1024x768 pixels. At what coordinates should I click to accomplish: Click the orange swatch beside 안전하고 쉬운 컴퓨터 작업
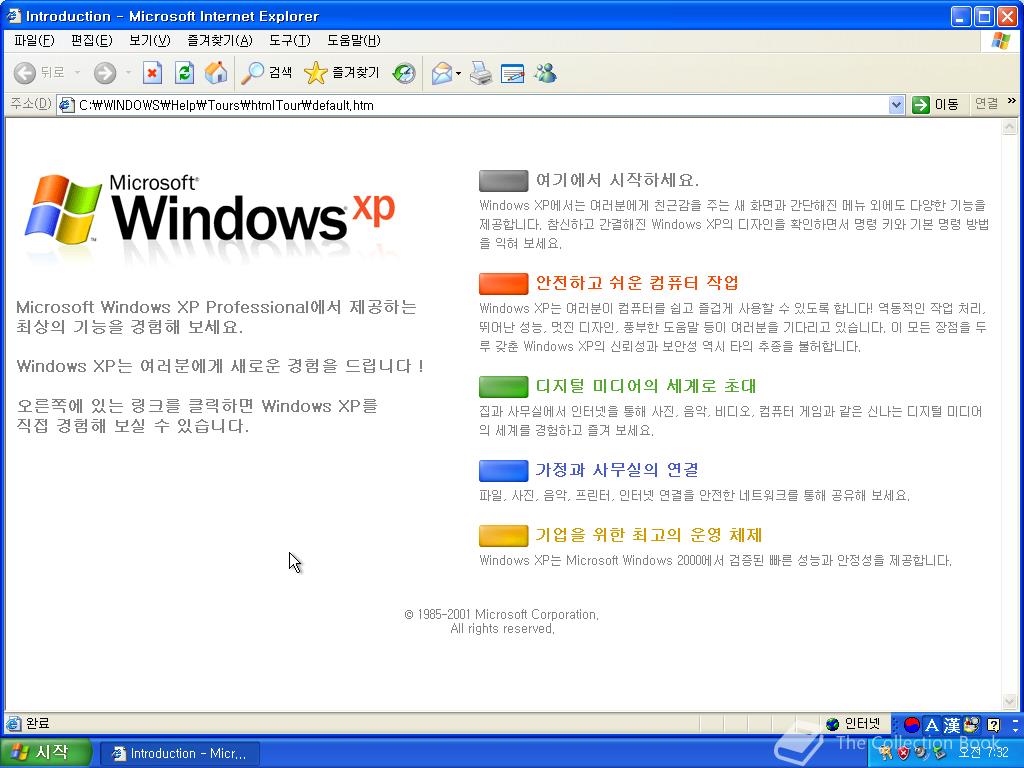tap(504, 283)
